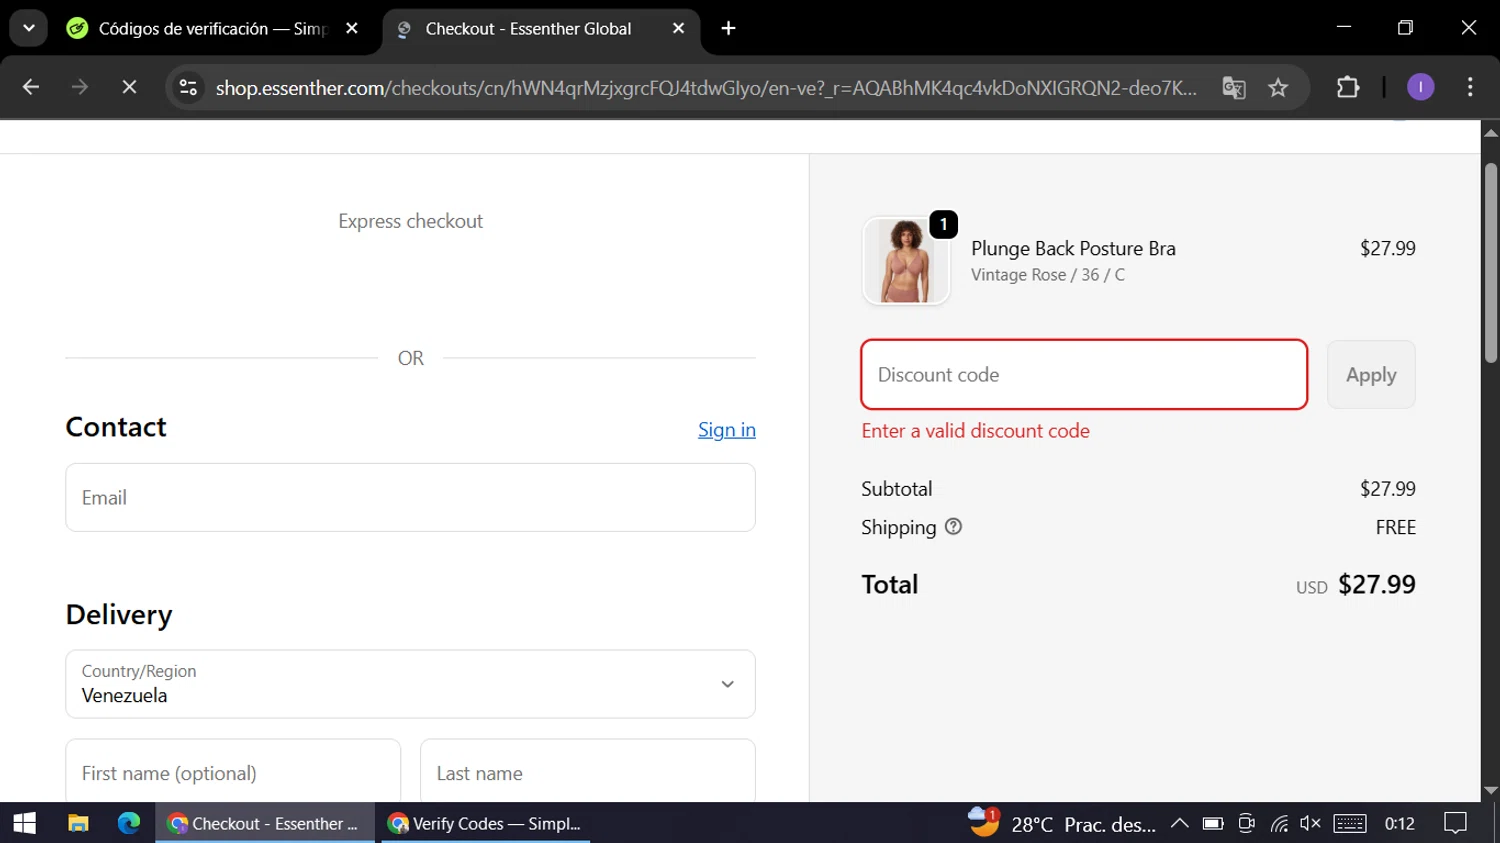The image size is (1500, 843).
Task: Click the Plunge Back Posture Bra title
Action: pos(1073,248)
